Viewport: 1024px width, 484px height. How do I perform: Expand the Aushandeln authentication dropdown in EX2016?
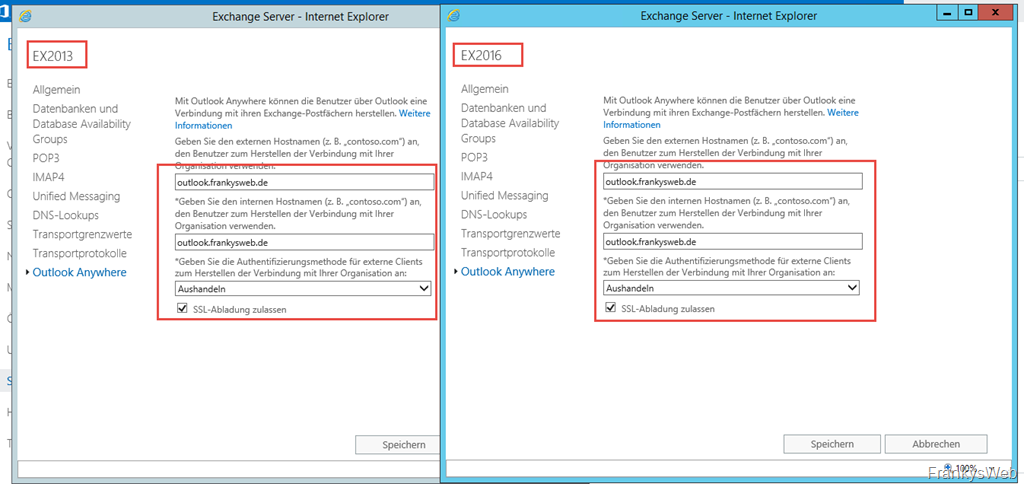tap(732, 287)
